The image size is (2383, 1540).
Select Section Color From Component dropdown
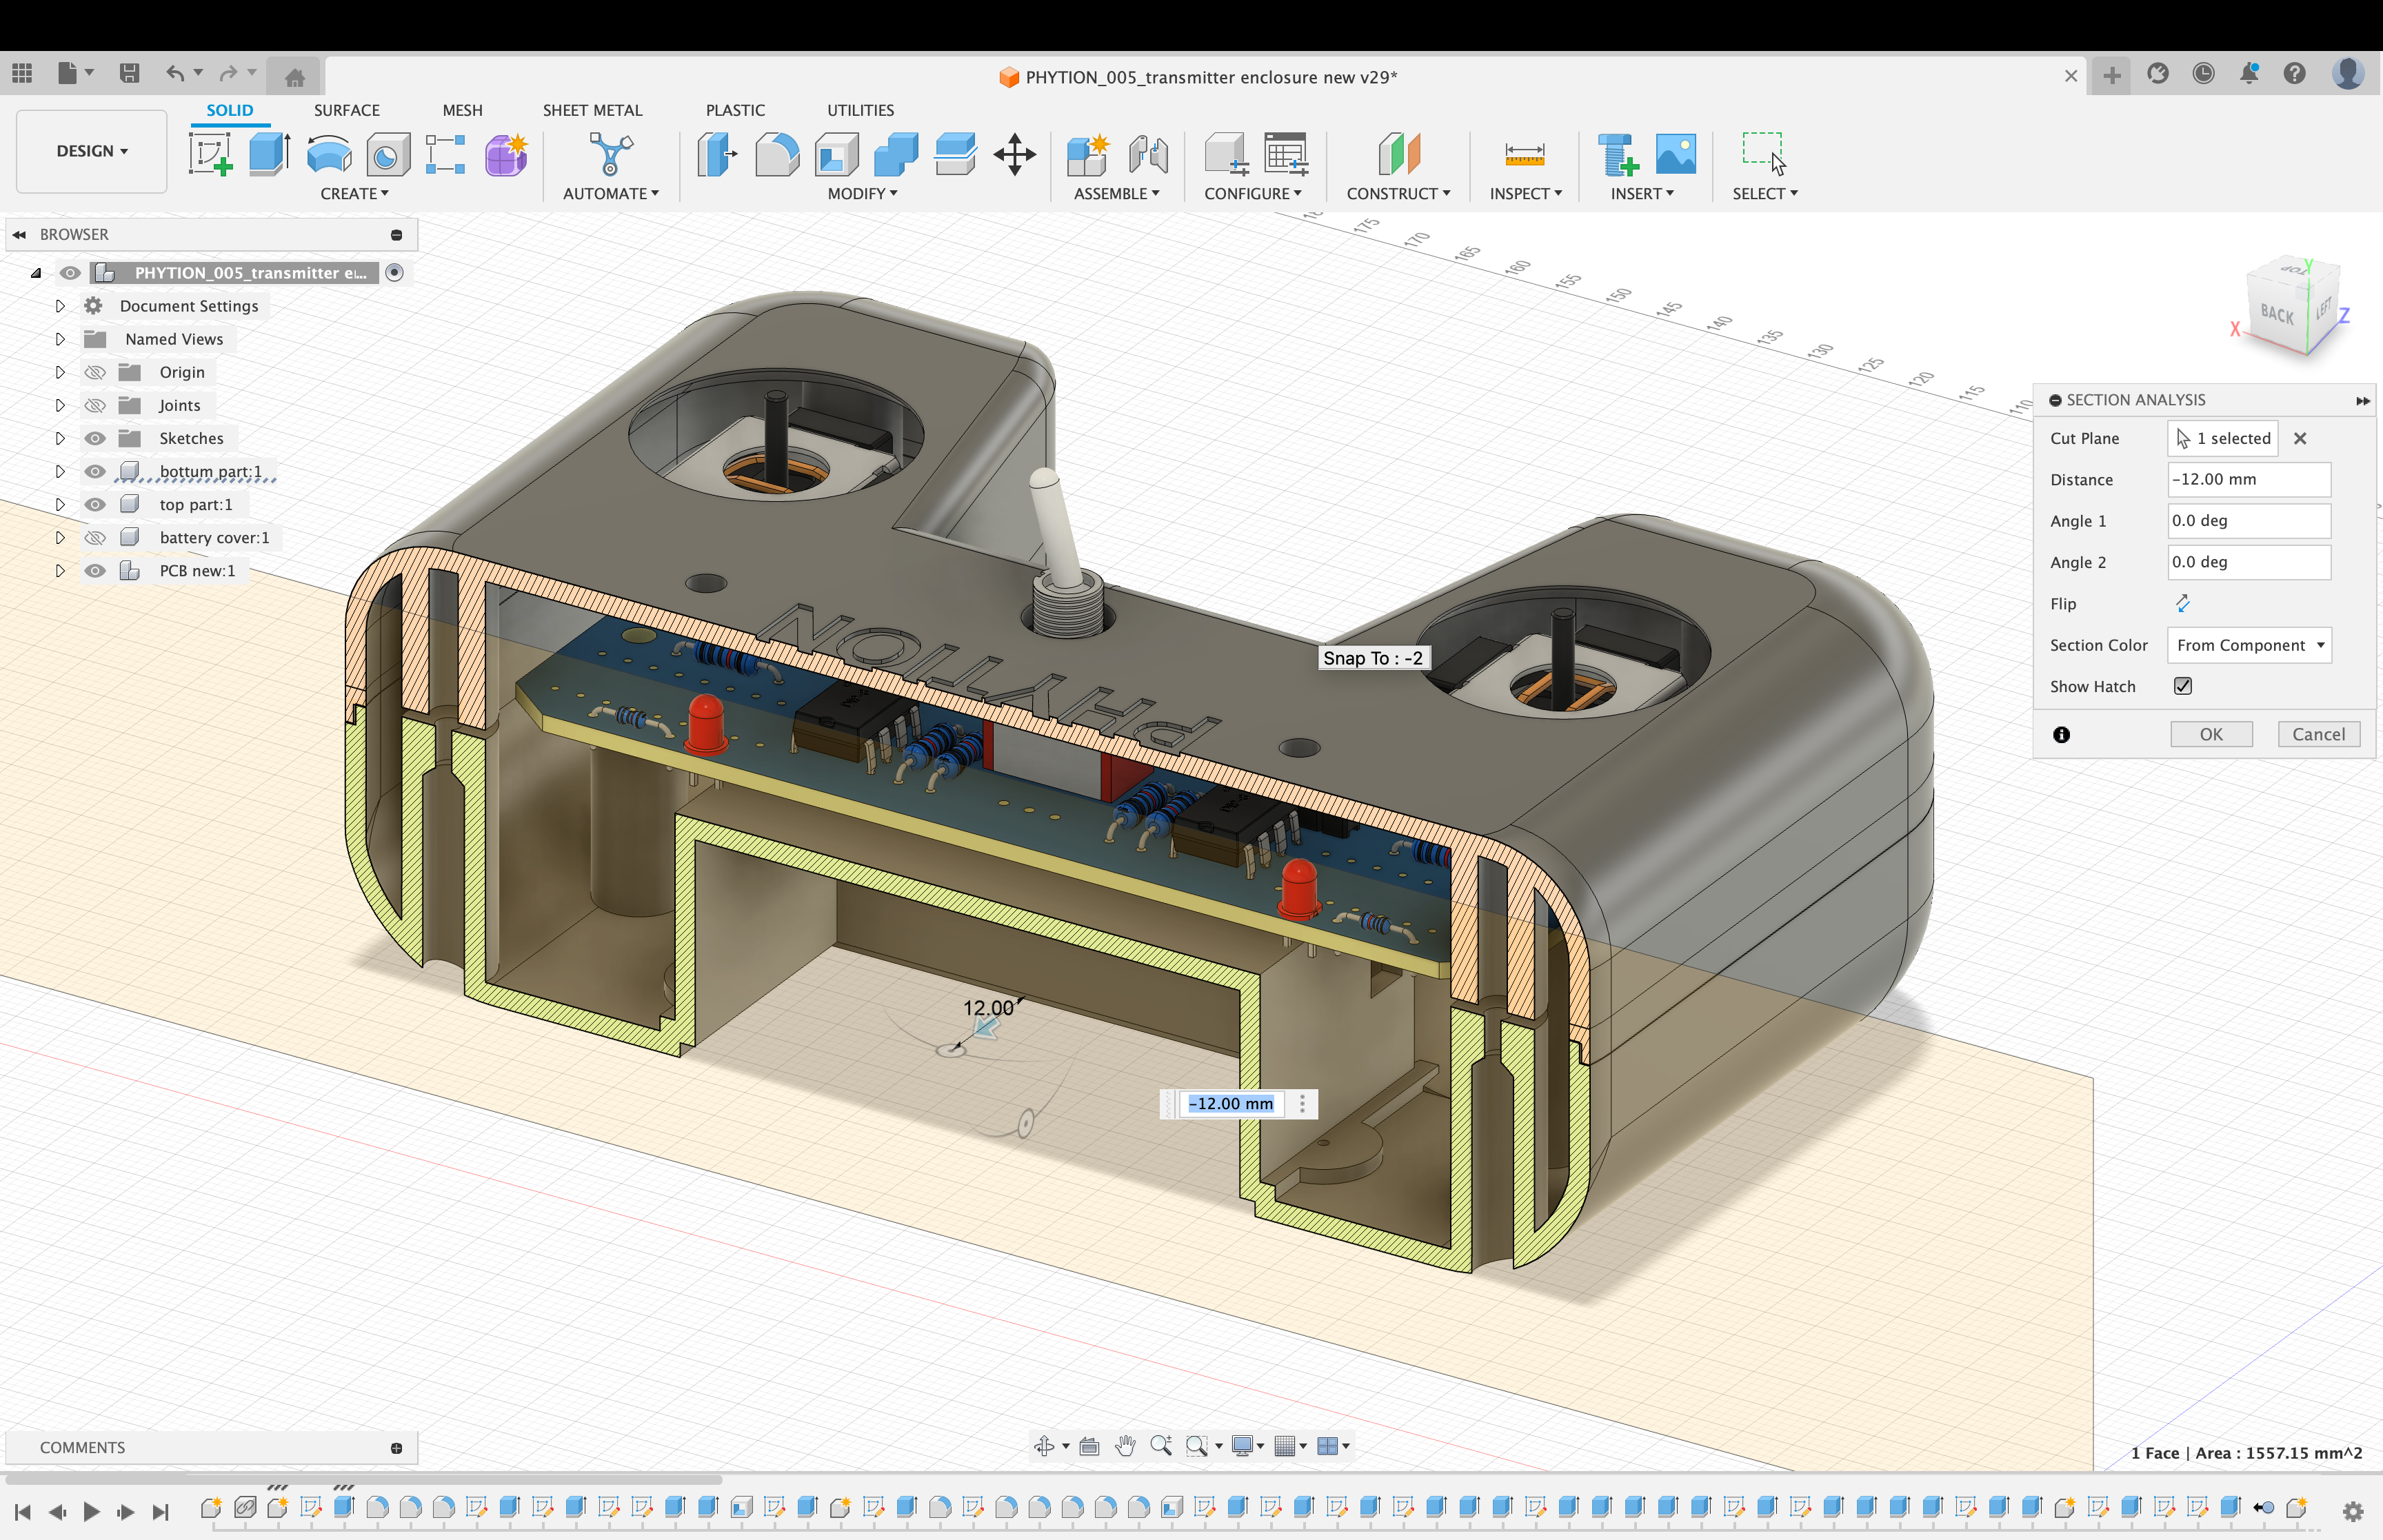tap(2248, 644)
